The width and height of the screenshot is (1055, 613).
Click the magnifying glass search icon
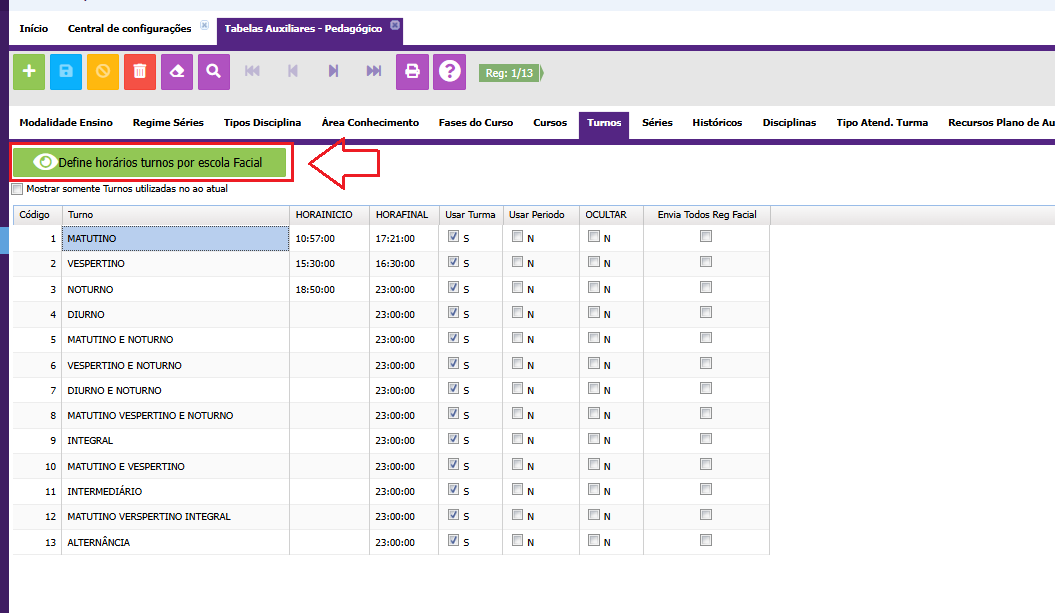(214, 71)
